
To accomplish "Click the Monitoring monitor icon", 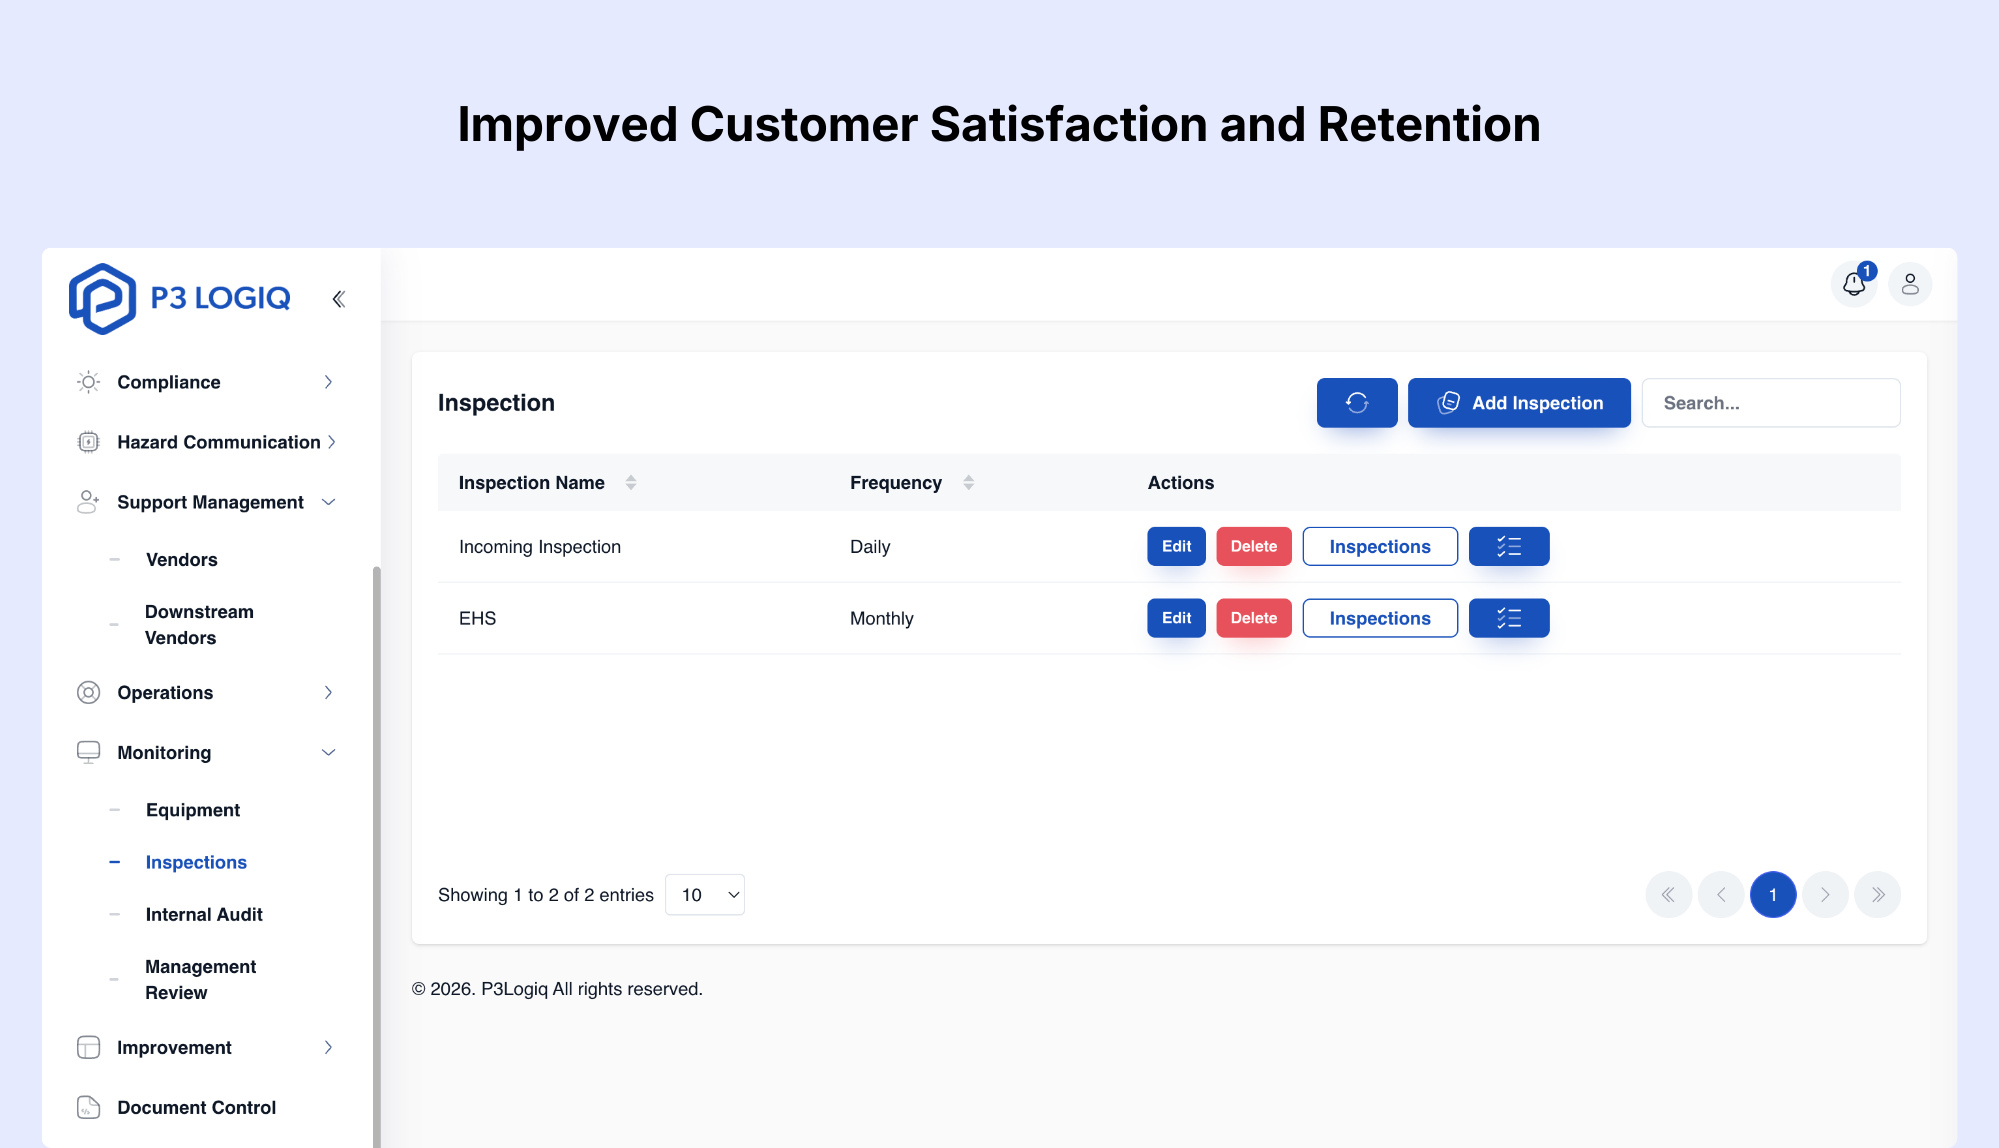I will pos(89,753).
